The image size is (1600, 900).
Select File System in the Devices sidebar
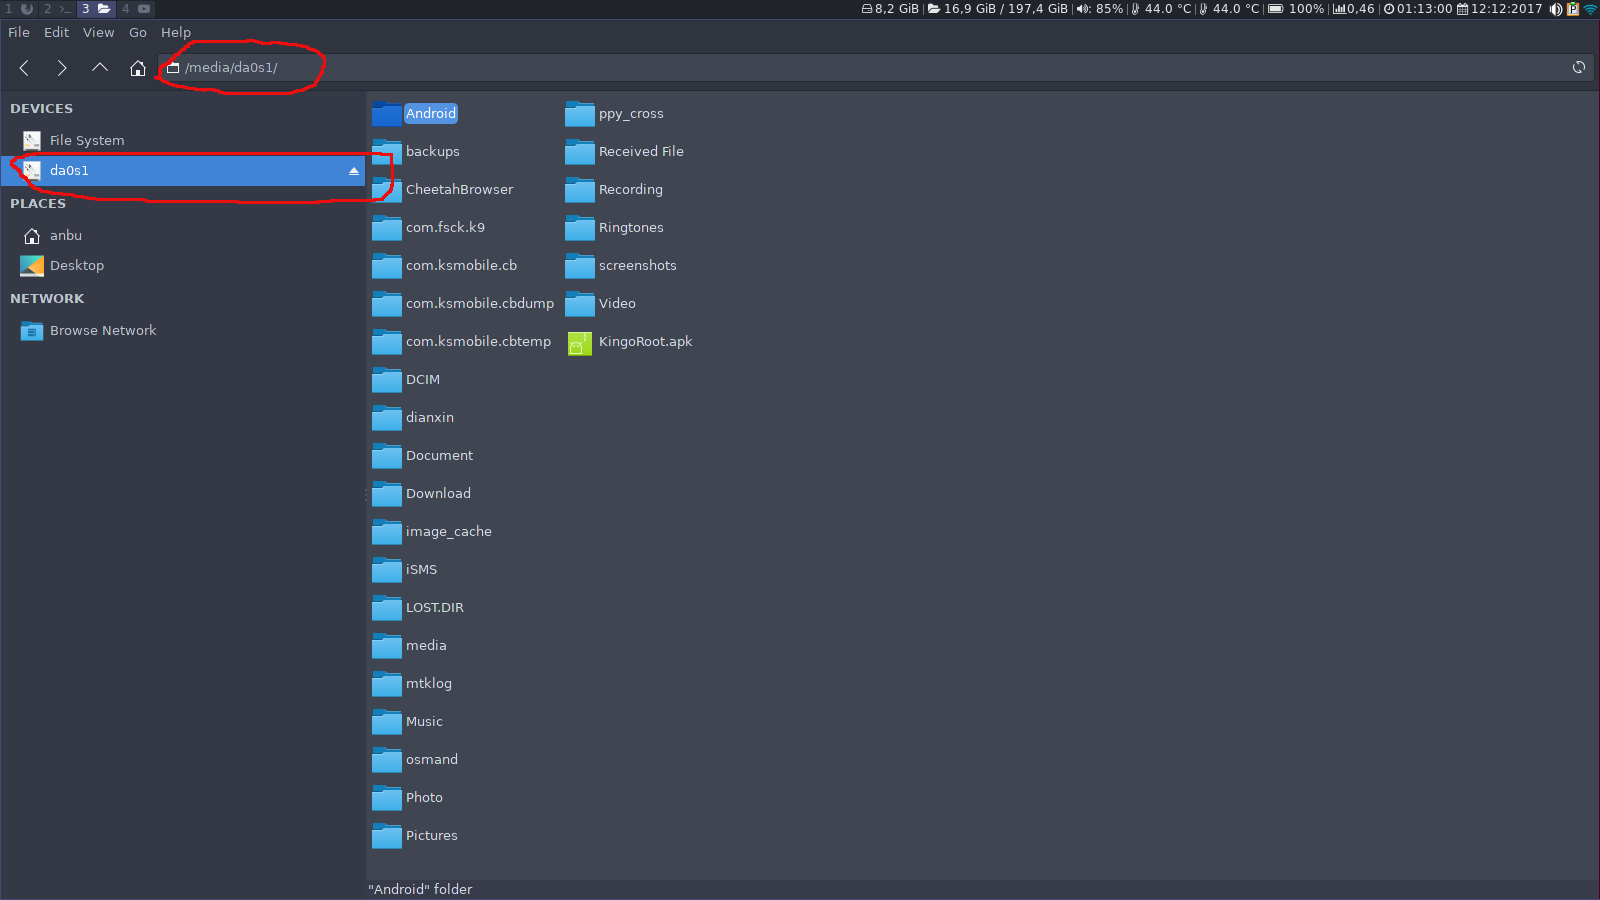[x=87, y=141]
